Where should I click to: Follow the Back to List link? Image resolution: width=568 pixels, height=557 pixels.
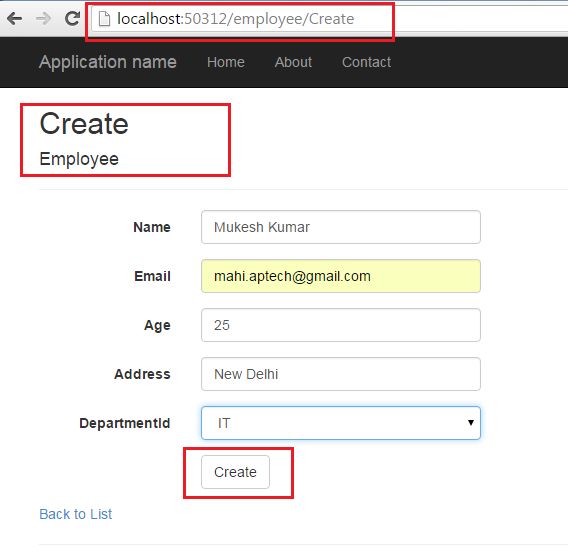pyautogui.click(x=76, y=514)
